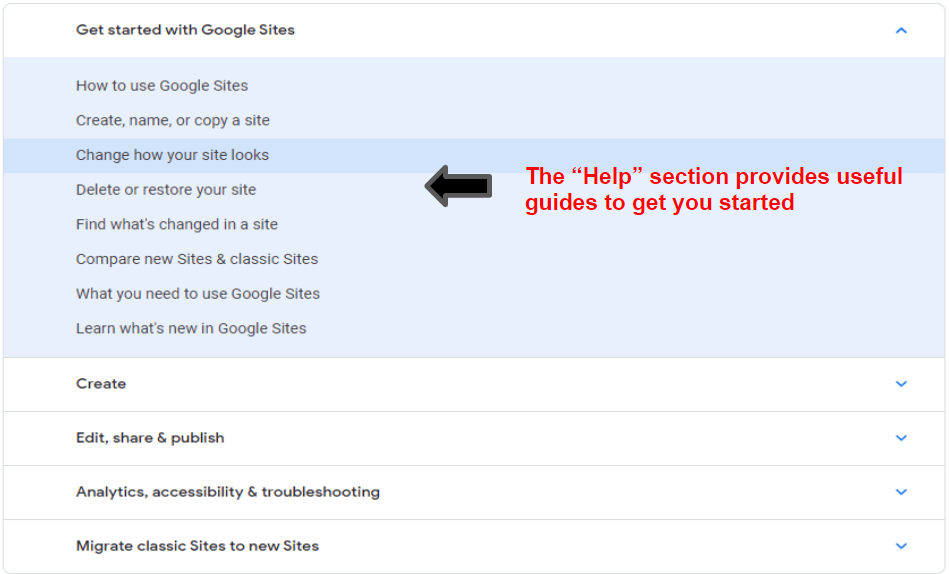This screenshot has width=949, height=574.
Task: Open Compare new Sites & classic Sites
Action: tap(197, 259)
